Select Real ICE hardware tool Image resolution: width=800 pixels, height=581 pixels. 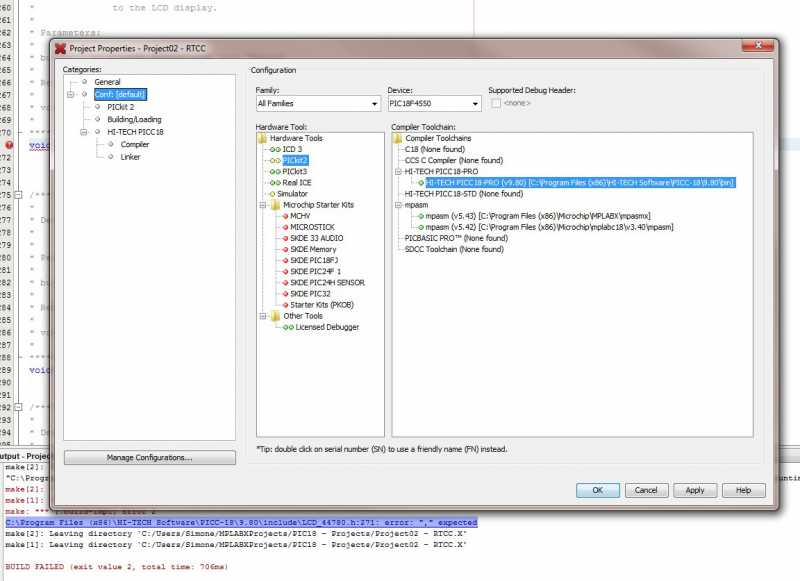tap(296, 183)
